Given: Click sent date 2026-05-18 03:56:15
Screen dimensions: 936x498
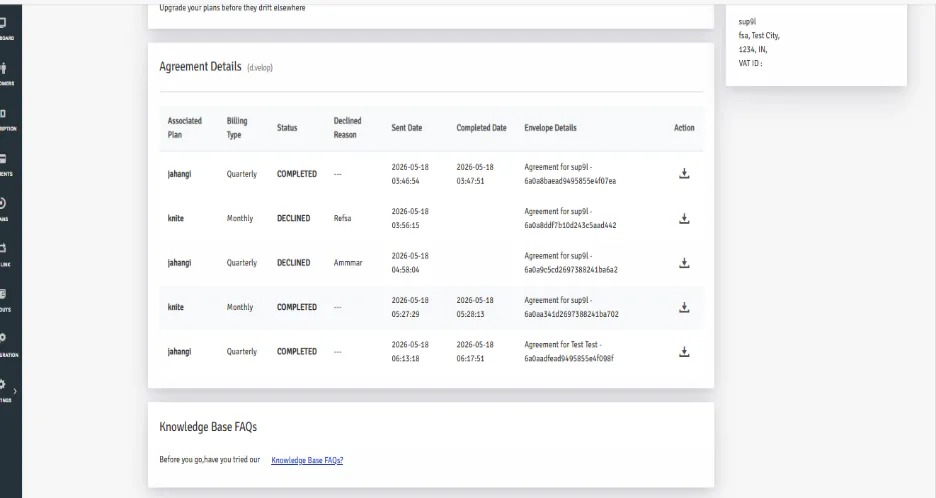Looking at the screenshot, I should click(x=410, y=219).
